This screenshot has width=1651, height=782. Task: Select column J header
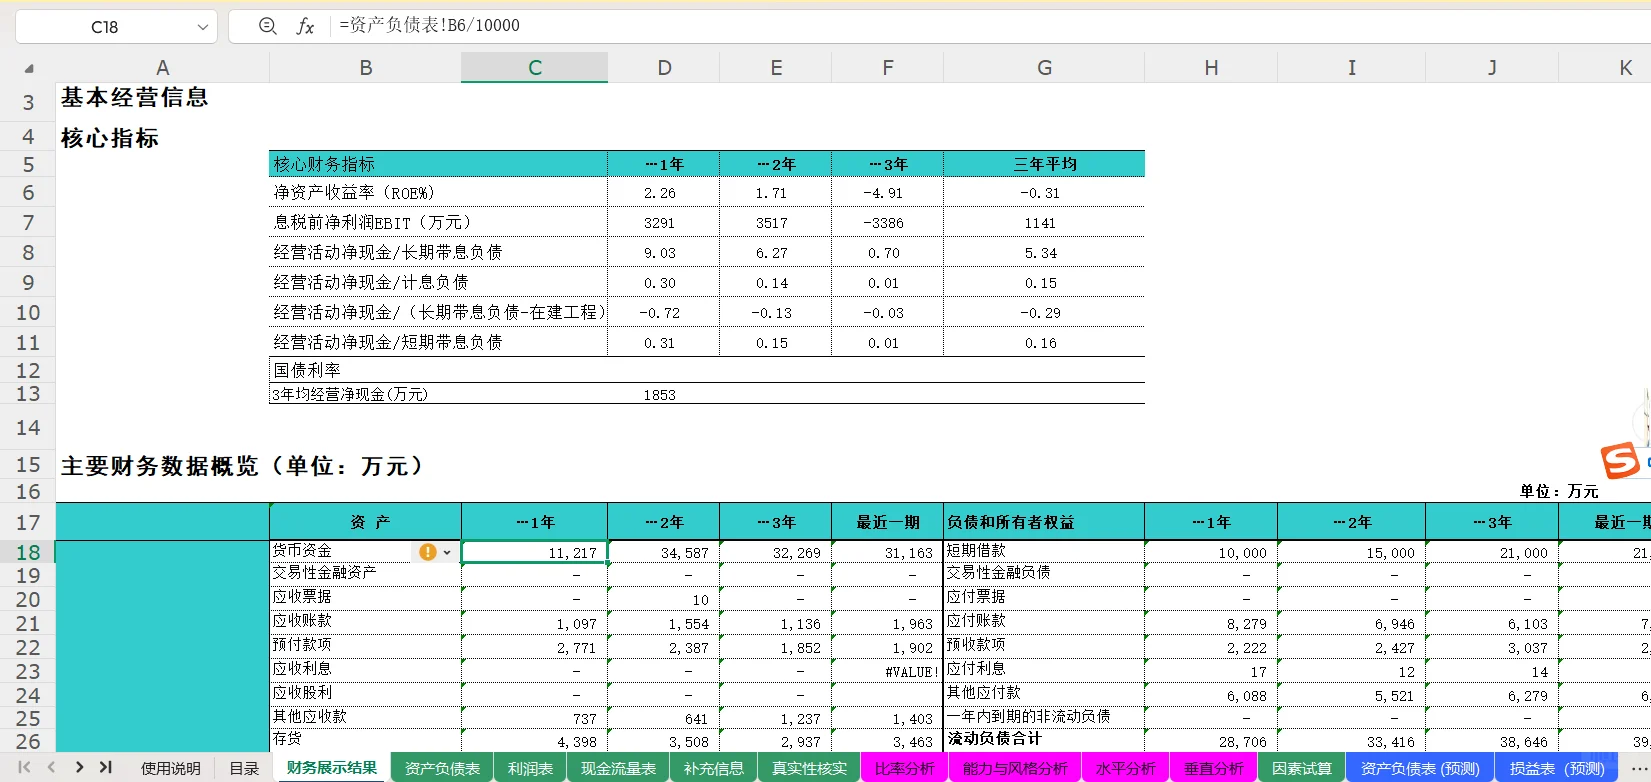[1491, 68]
